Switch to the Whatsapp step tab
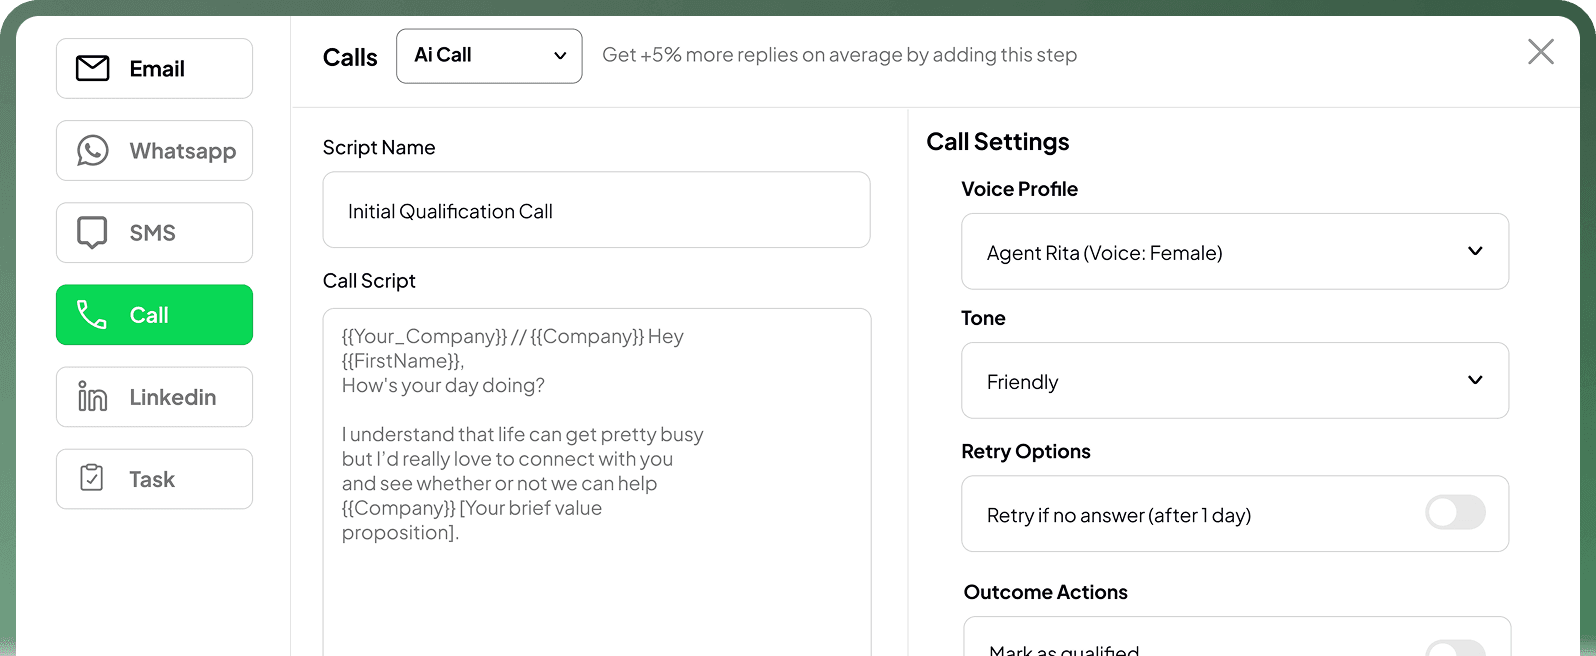The width and height of the screenshot is (1596, 656). (155, 151)
